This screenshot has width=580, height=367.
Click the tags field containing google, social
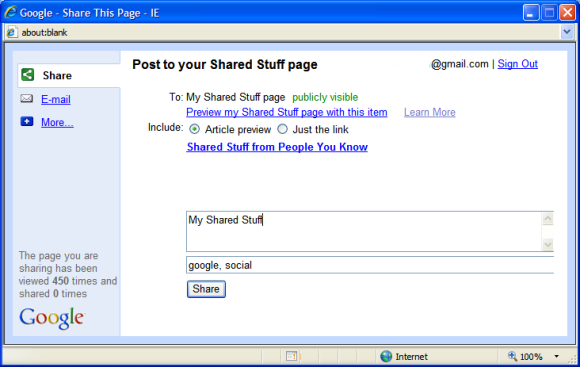click(370, 265)
